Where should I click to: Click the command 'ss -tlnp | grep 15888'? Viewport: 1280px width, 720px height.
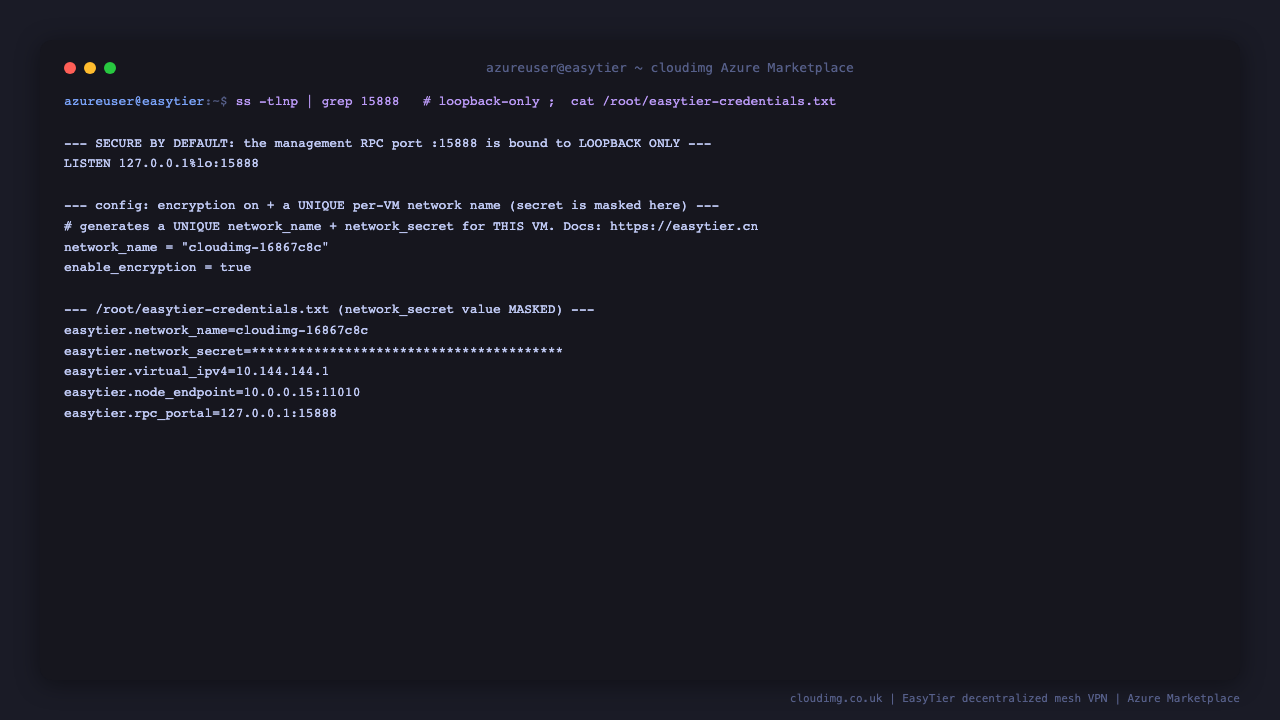pos(318,102)
